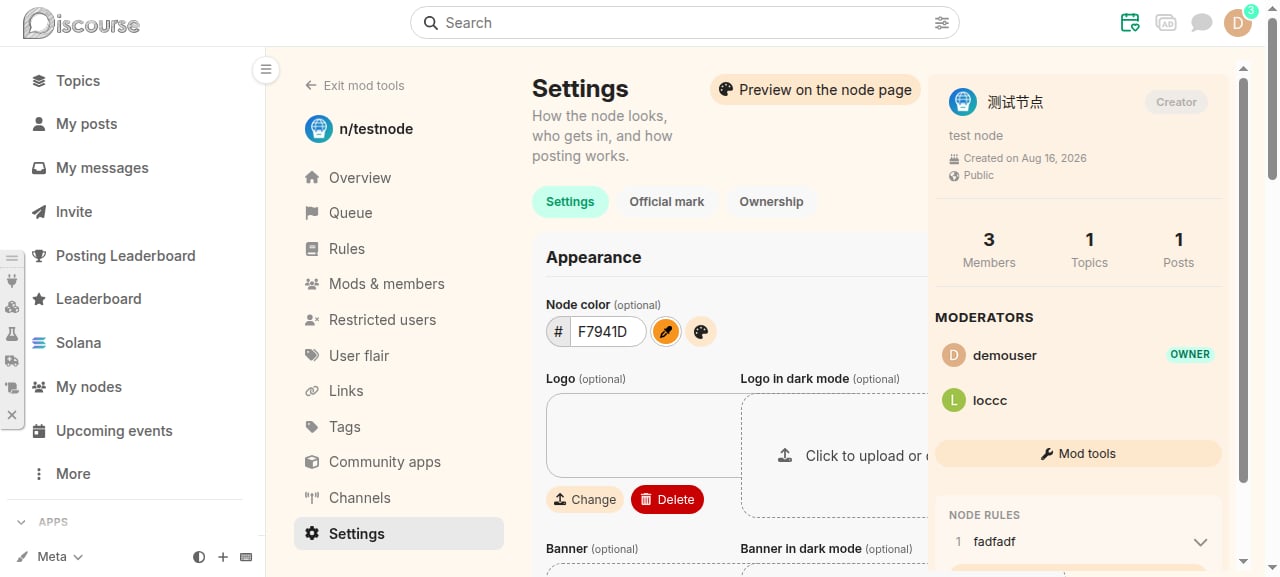Screen dimensions: 1280x577
Task: Click the Search field in header
Action: pyautogui.click(x=685, y=23)
